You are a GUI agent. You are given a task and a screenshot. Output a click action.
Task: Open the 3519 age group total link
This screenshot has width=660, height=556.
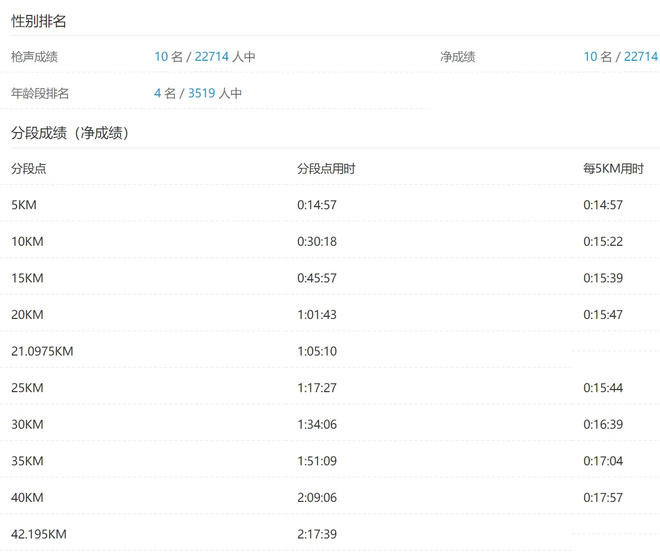[201, 93]
